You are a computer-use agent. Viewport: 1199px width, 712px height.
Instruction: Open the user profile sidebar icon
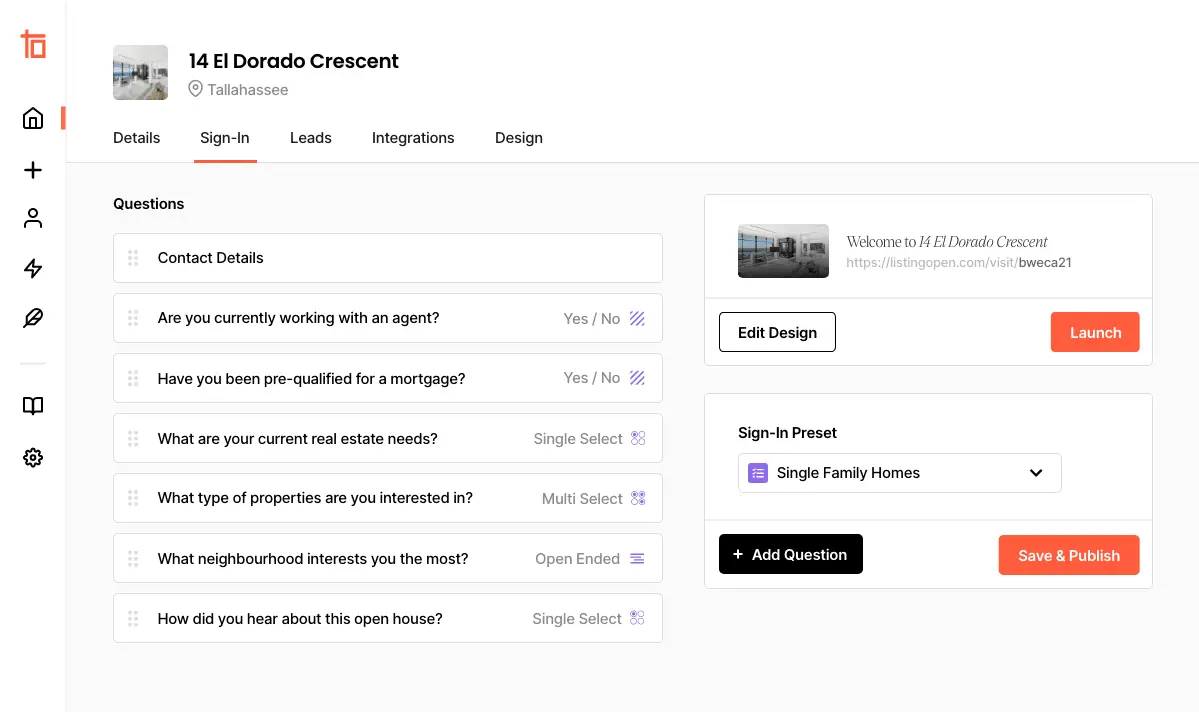(33, 218)
